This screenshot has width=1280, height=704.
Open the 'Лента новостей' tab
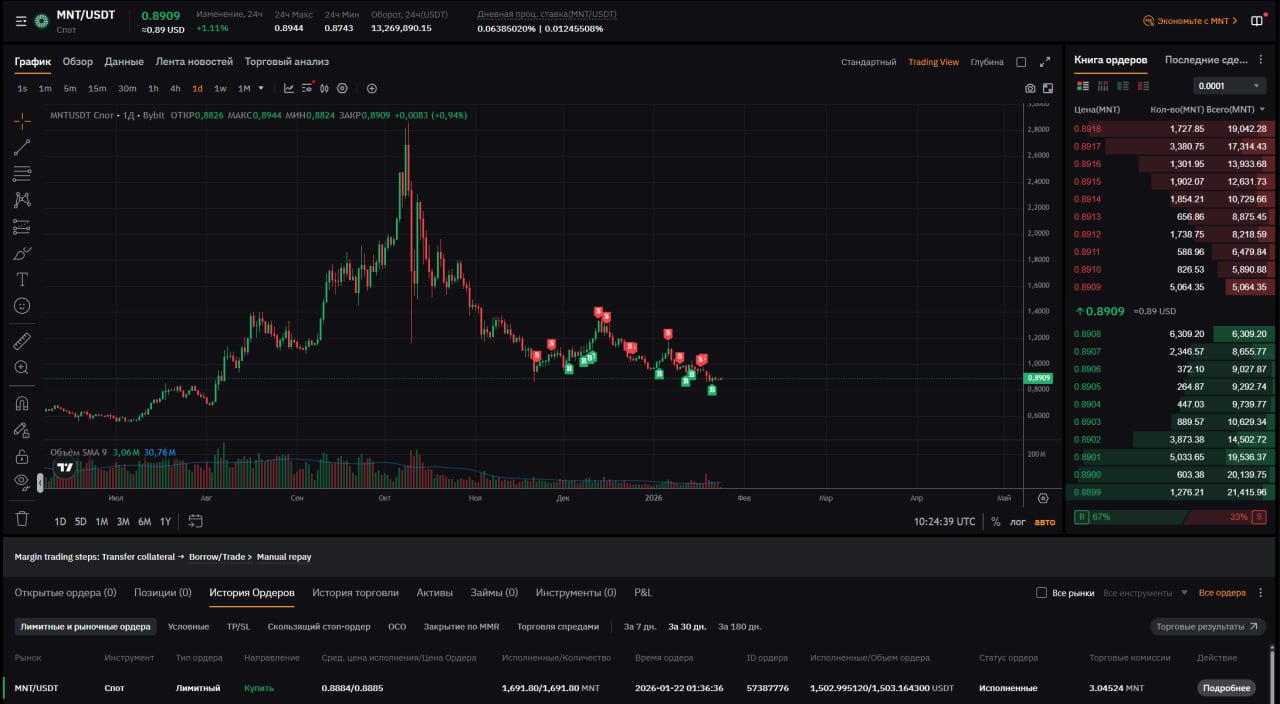194,62
